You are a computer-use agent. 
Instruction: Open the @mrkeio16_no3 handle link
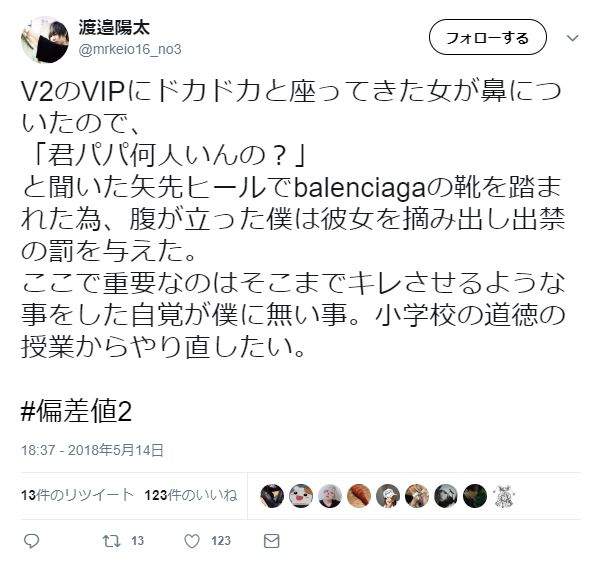(x=130, y=49)
